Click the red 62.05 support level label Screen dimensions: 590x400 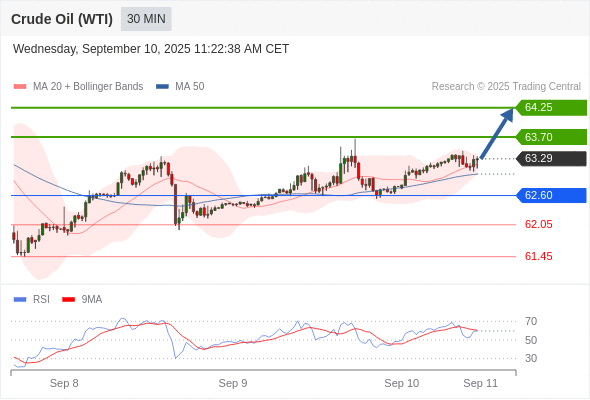coord(538,225)
